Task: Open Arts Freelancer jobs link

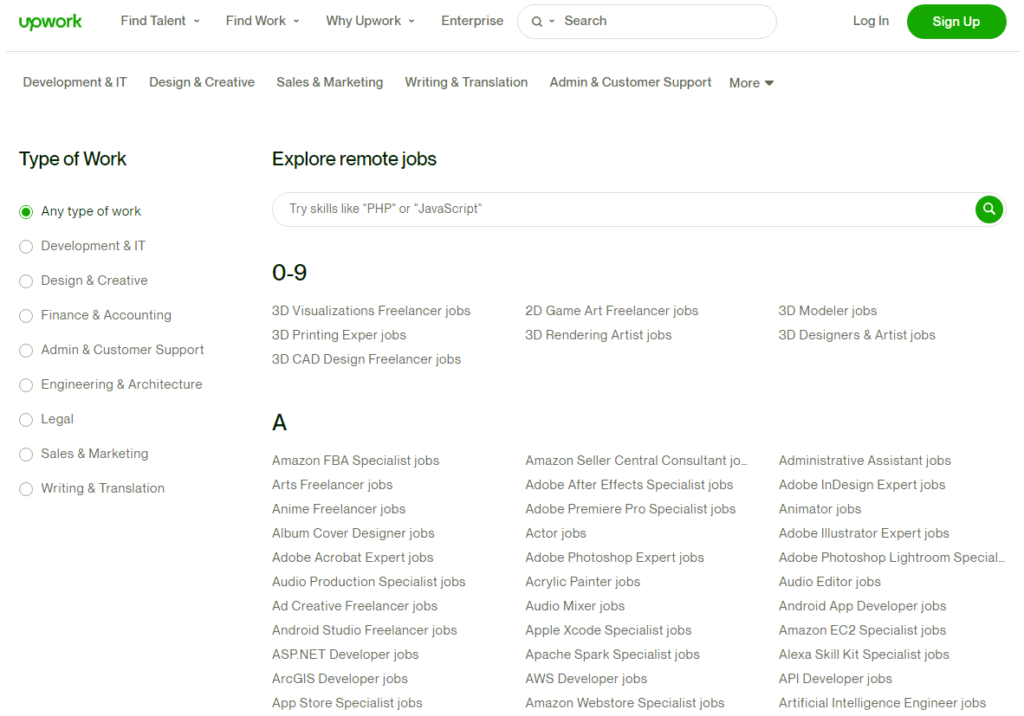Action: pyautogui.click(x=332, y=485)
